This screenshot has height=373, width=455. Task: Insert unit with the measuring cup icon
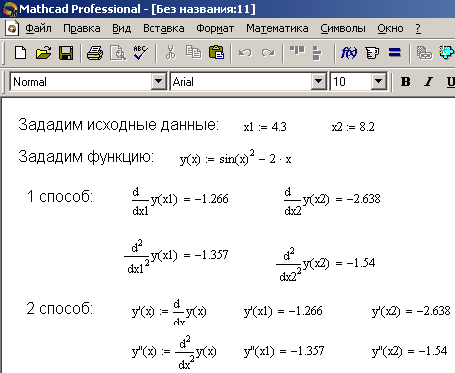point(372,53)
